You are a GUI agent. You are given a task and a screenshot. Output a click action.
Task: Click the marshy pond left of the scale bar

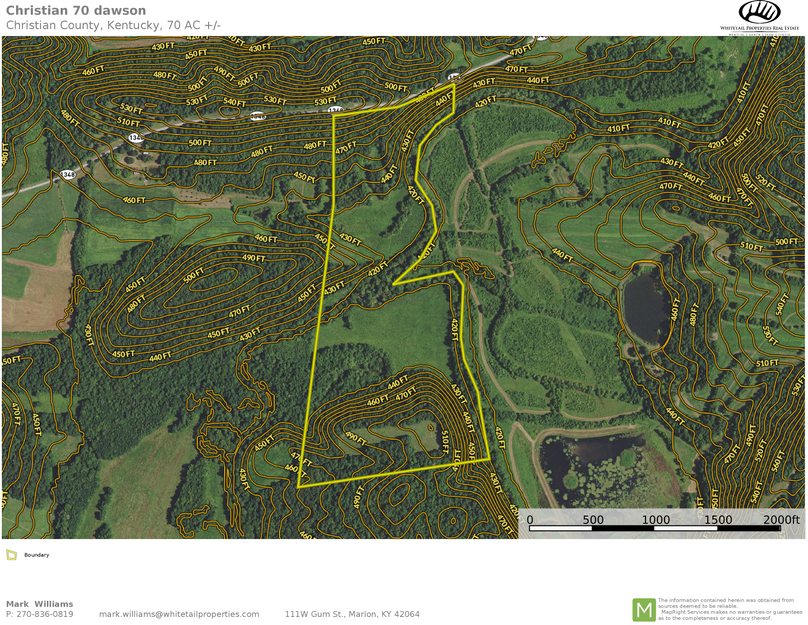click(590, 465)
